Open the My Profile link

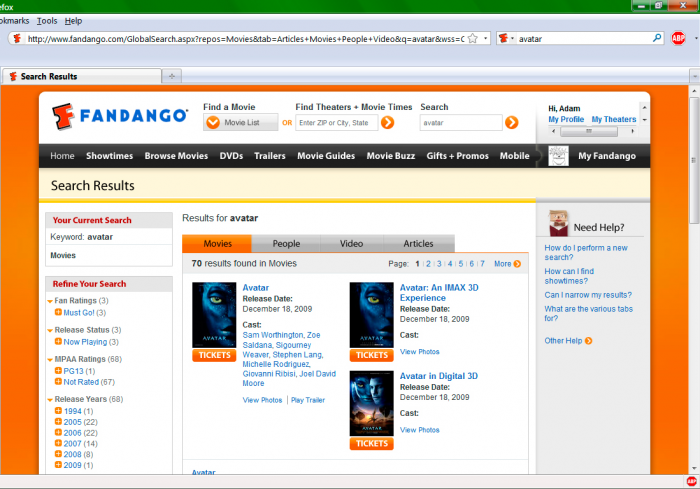coord(566,119)
